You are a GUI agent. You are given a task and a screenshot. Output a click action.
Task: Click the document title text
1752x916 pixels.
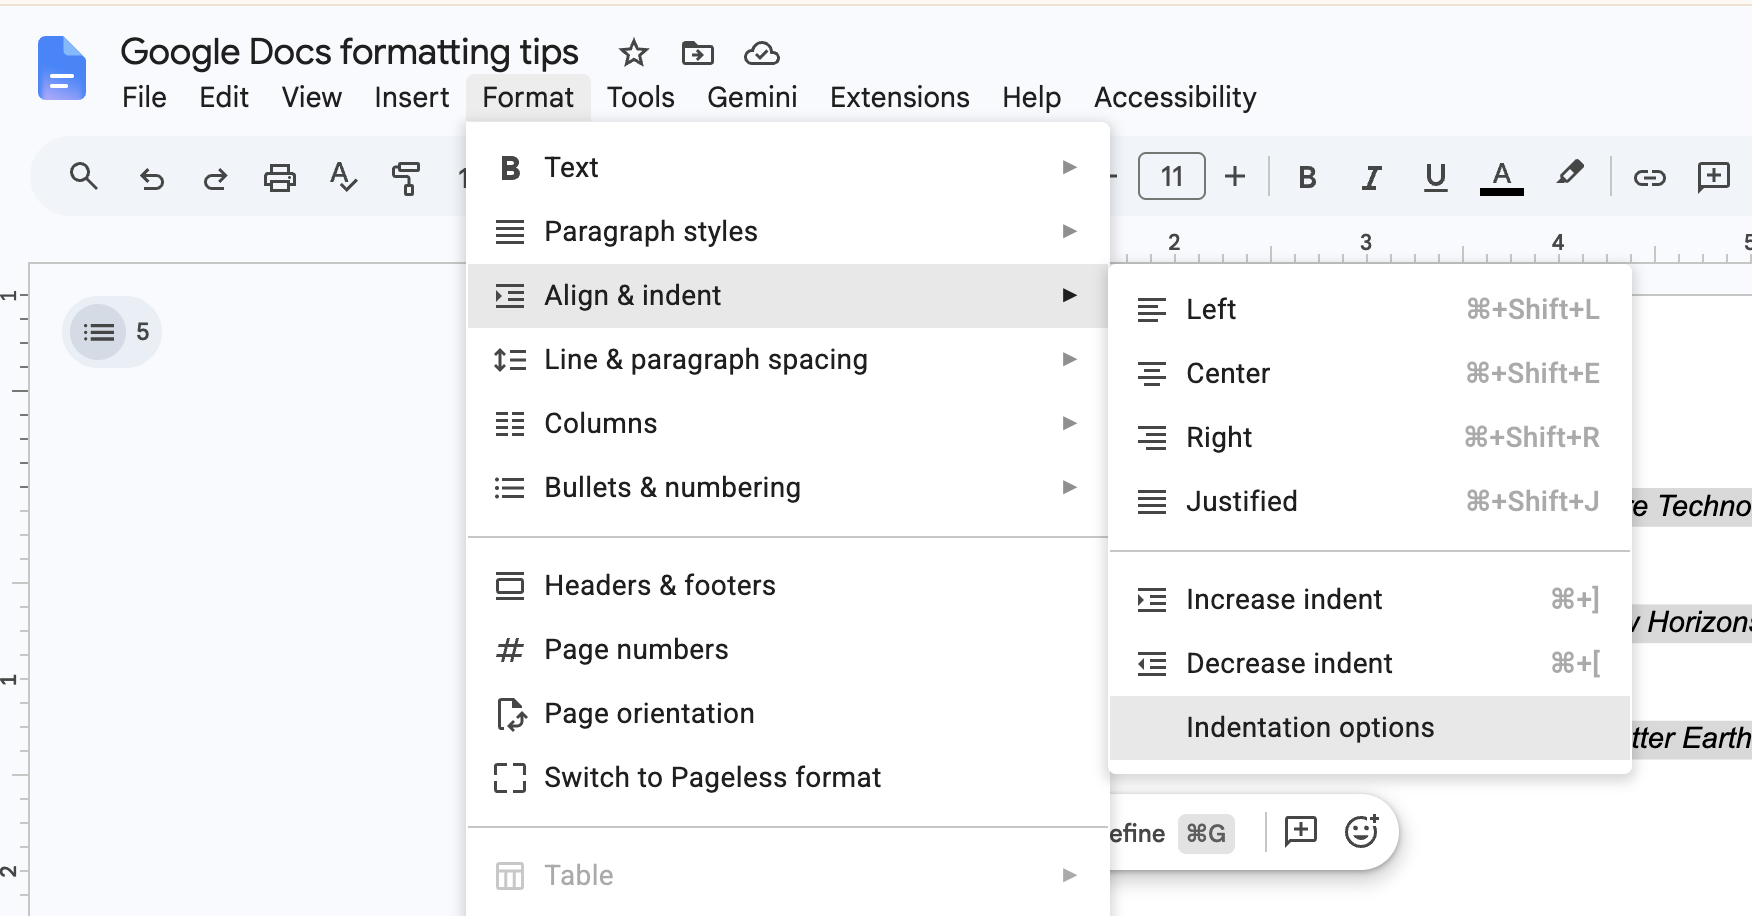click(x=349, y=52)
